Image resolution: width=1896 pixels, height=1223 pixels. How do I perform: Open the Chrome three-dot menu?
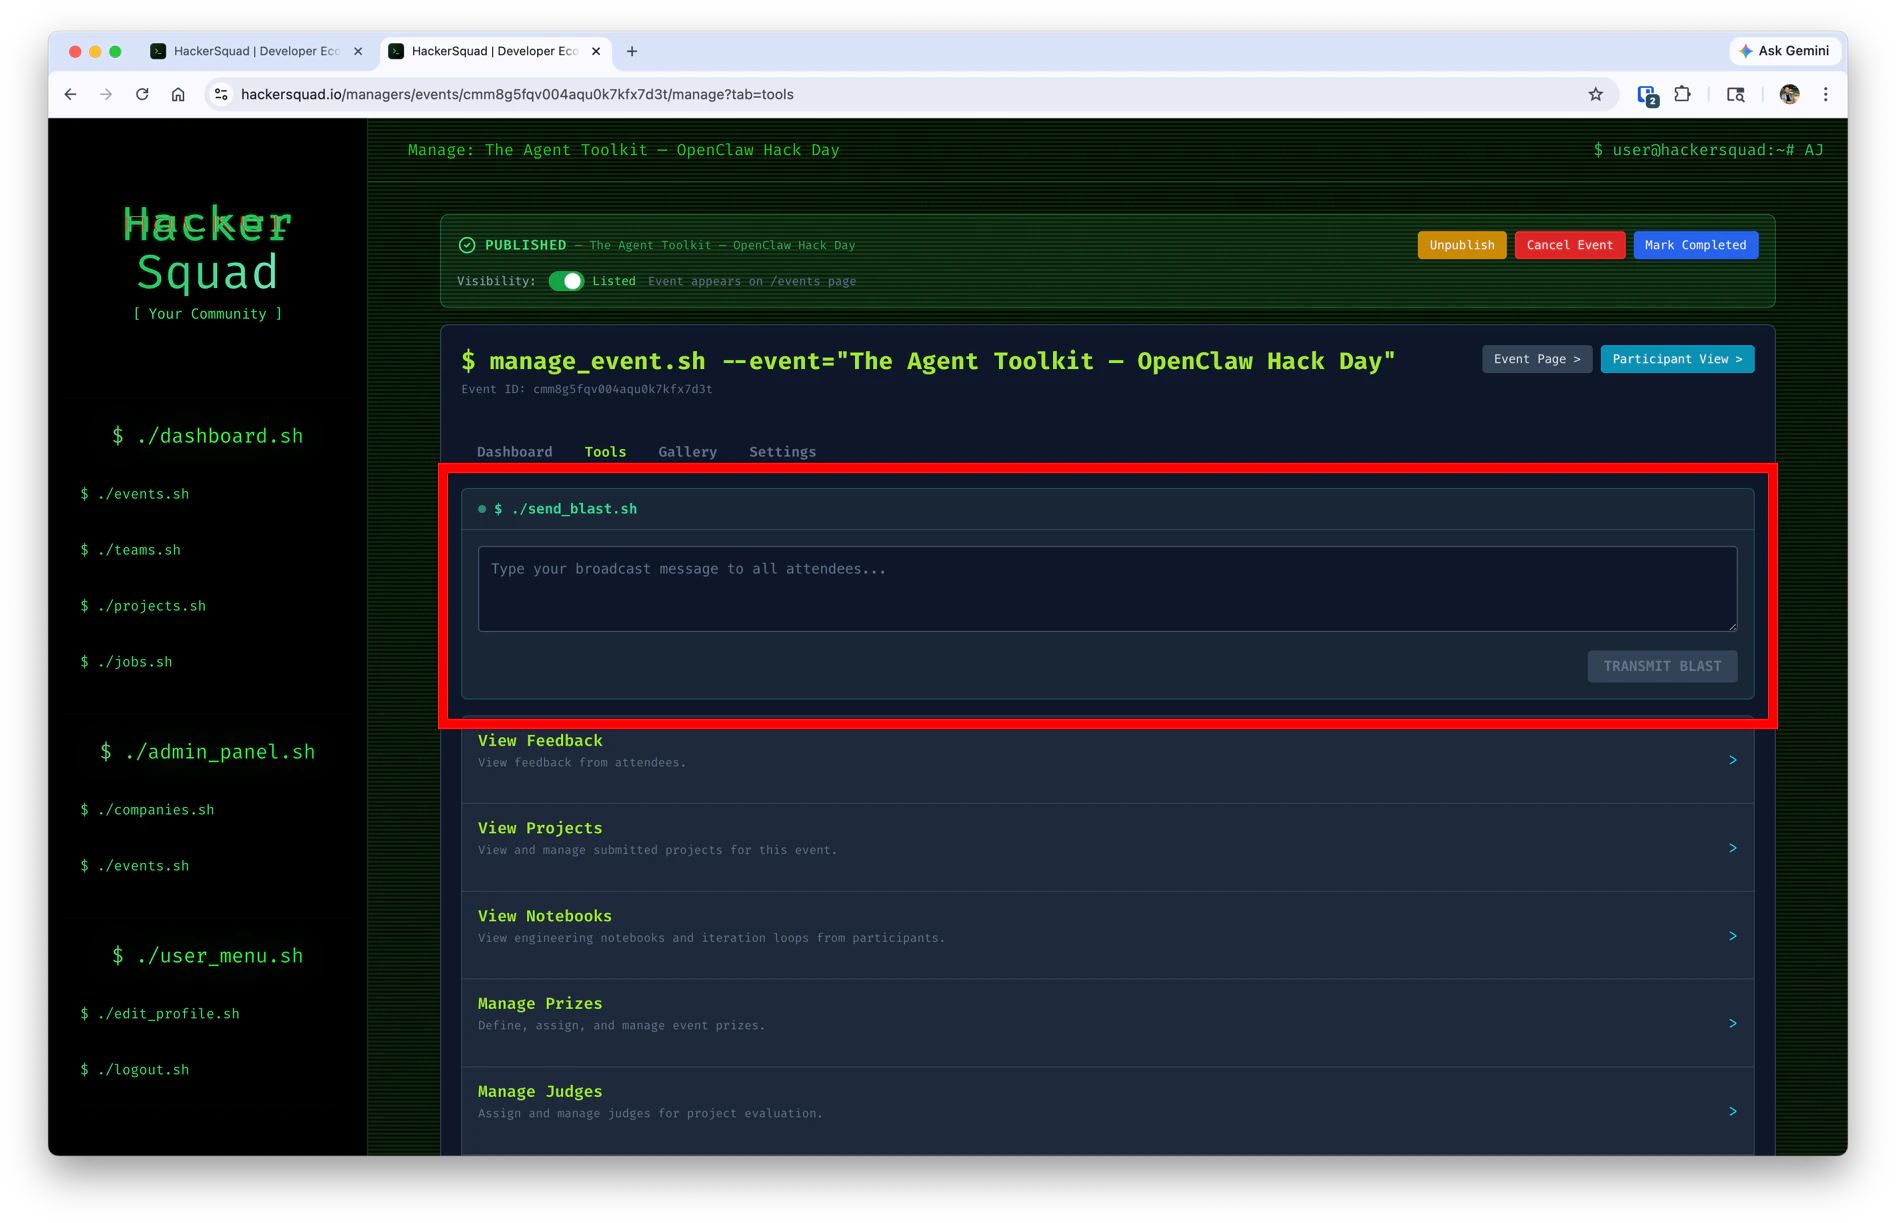[1825, 94]
